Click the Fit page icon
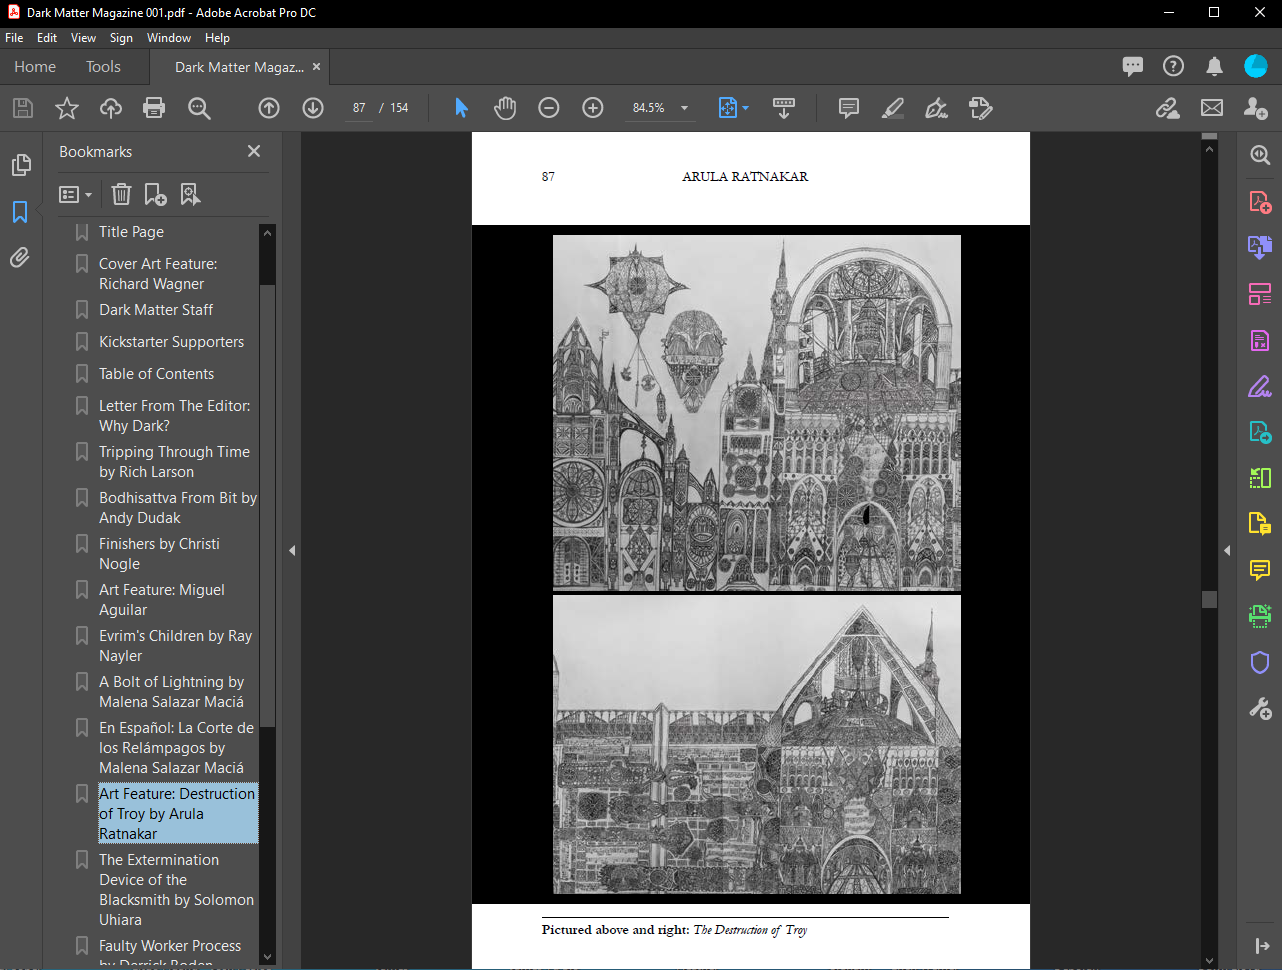Viewport: 1282px width, 970px height. click(x=728, y=108)
